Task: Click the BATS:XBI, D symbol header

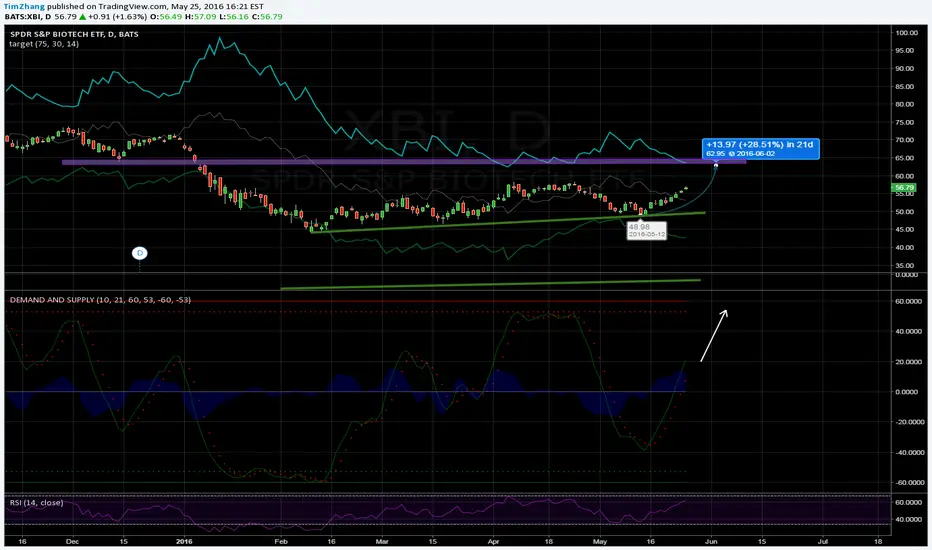Action: tap(27, 17)
